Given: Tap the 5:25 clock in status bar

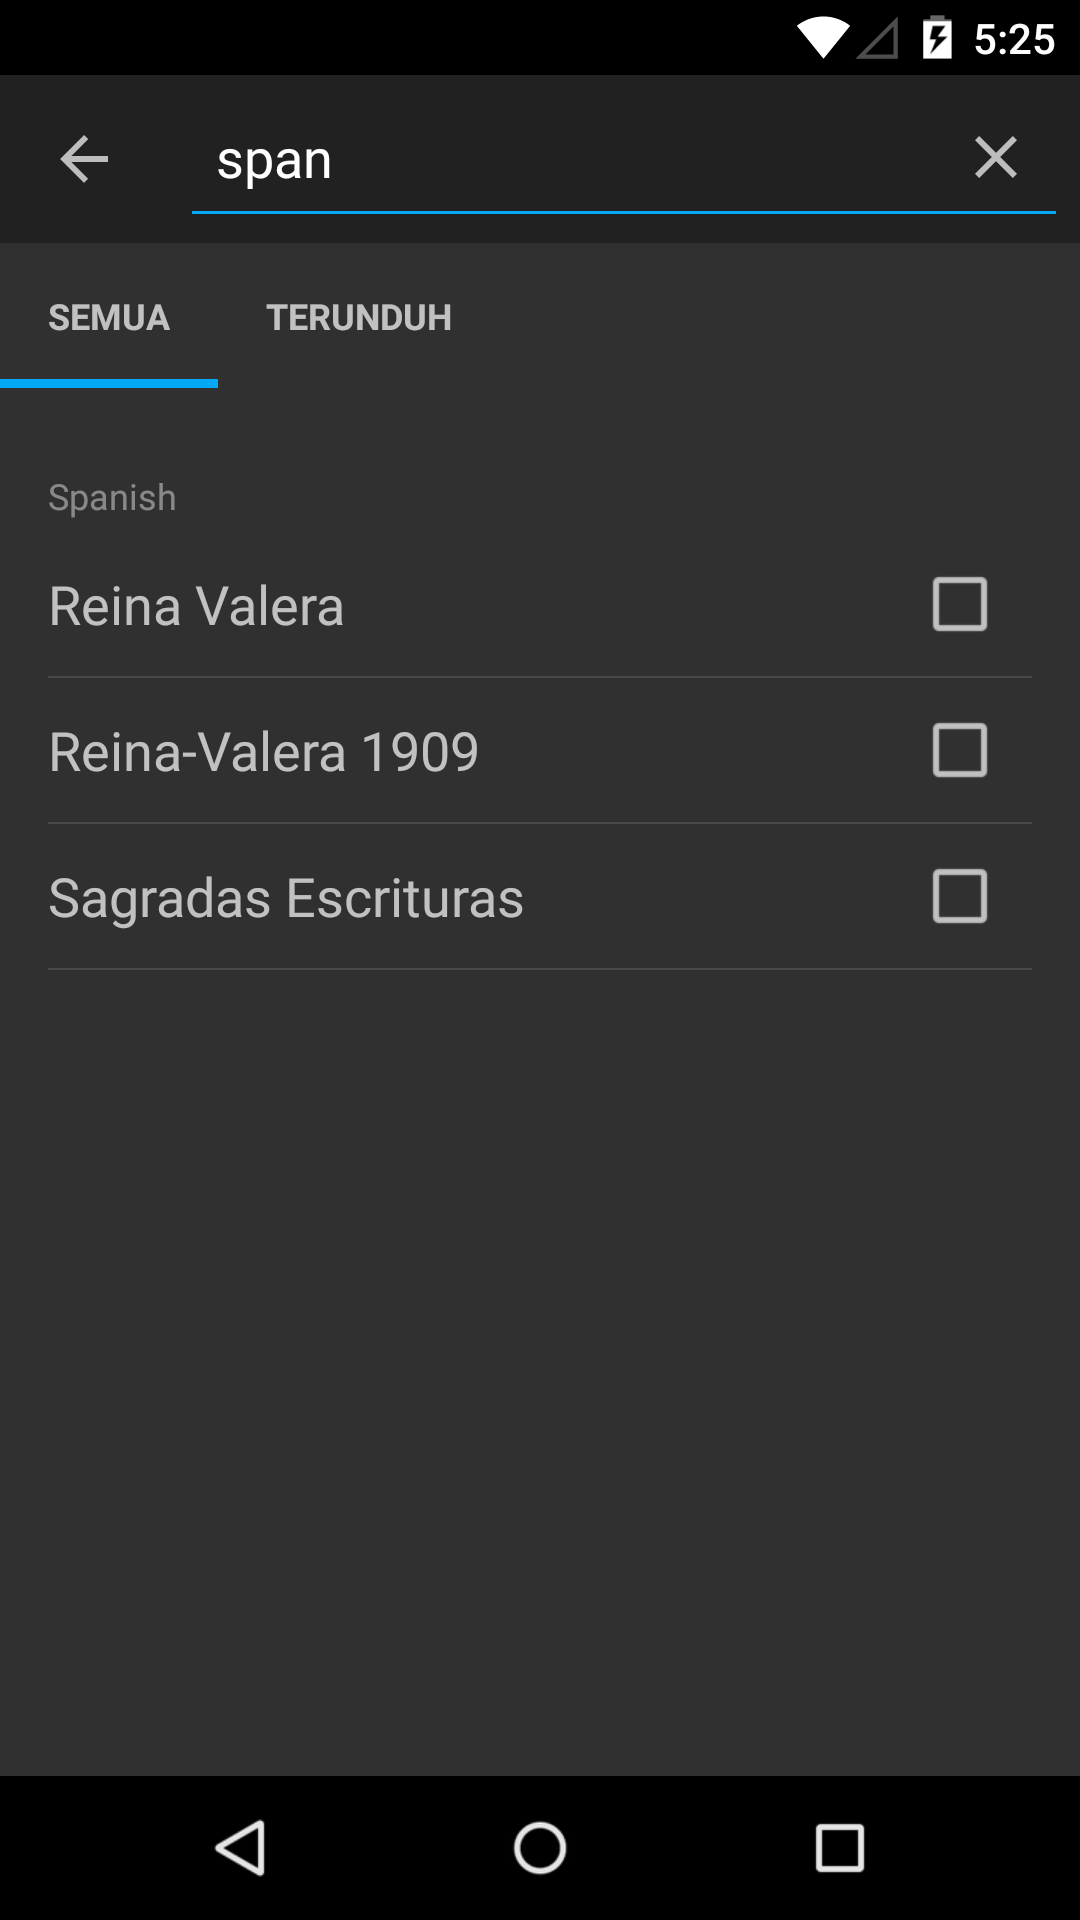Looking at the screenshot, I should [x=1014, y=39].
